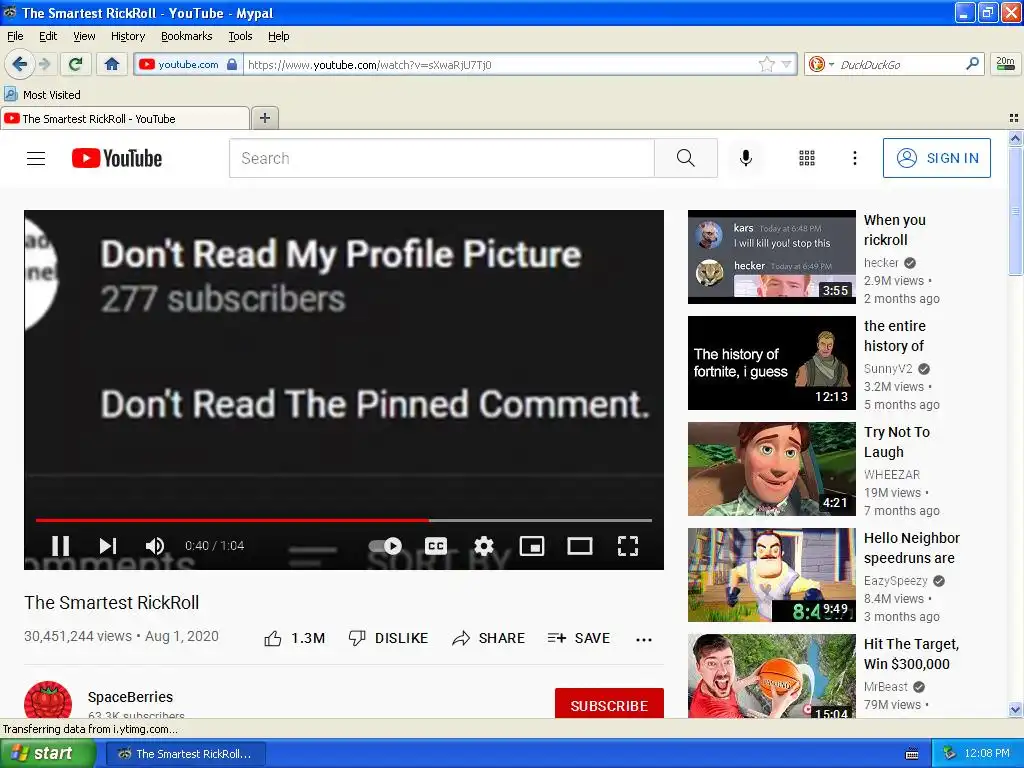The height and width of the screenshot is (768, 1024).
Task: Click the red SUBSCRIBE button
Action: coord(609,703)
